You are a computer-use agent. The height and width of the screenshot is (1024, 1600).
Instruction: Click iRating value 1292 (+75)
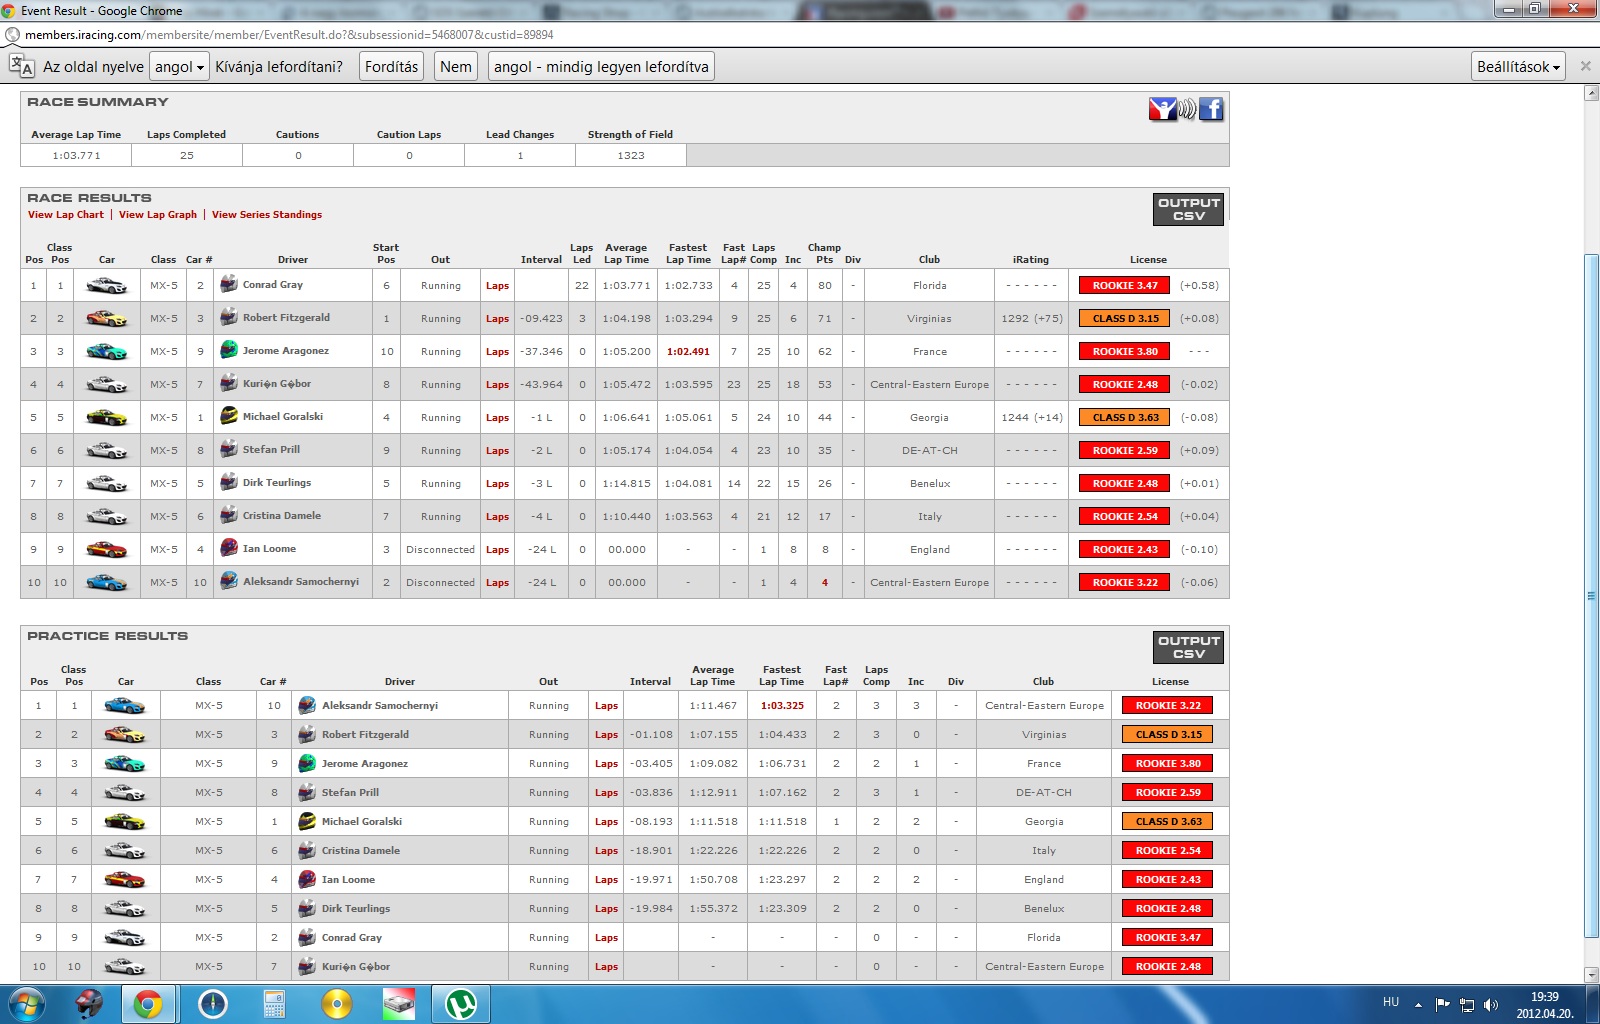(x=1031, y=319)
